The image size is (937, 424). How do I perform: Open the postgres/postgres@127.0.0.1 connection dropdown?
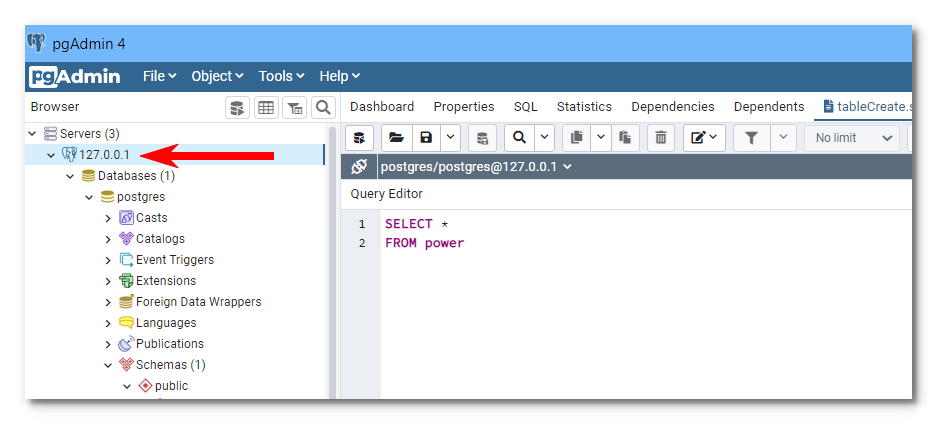pos(476,167)
